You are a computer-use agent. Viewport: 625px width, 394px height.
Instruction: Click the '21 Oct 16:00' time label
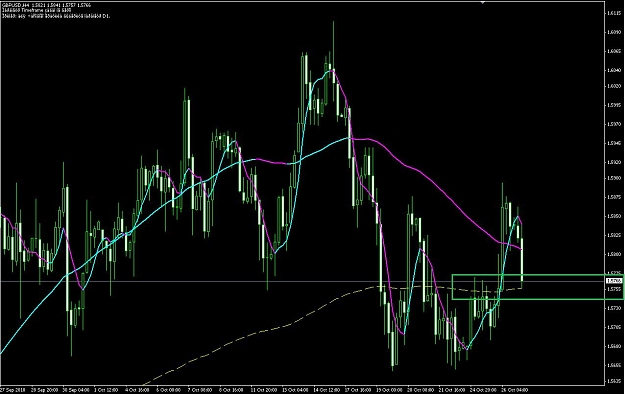452,390
